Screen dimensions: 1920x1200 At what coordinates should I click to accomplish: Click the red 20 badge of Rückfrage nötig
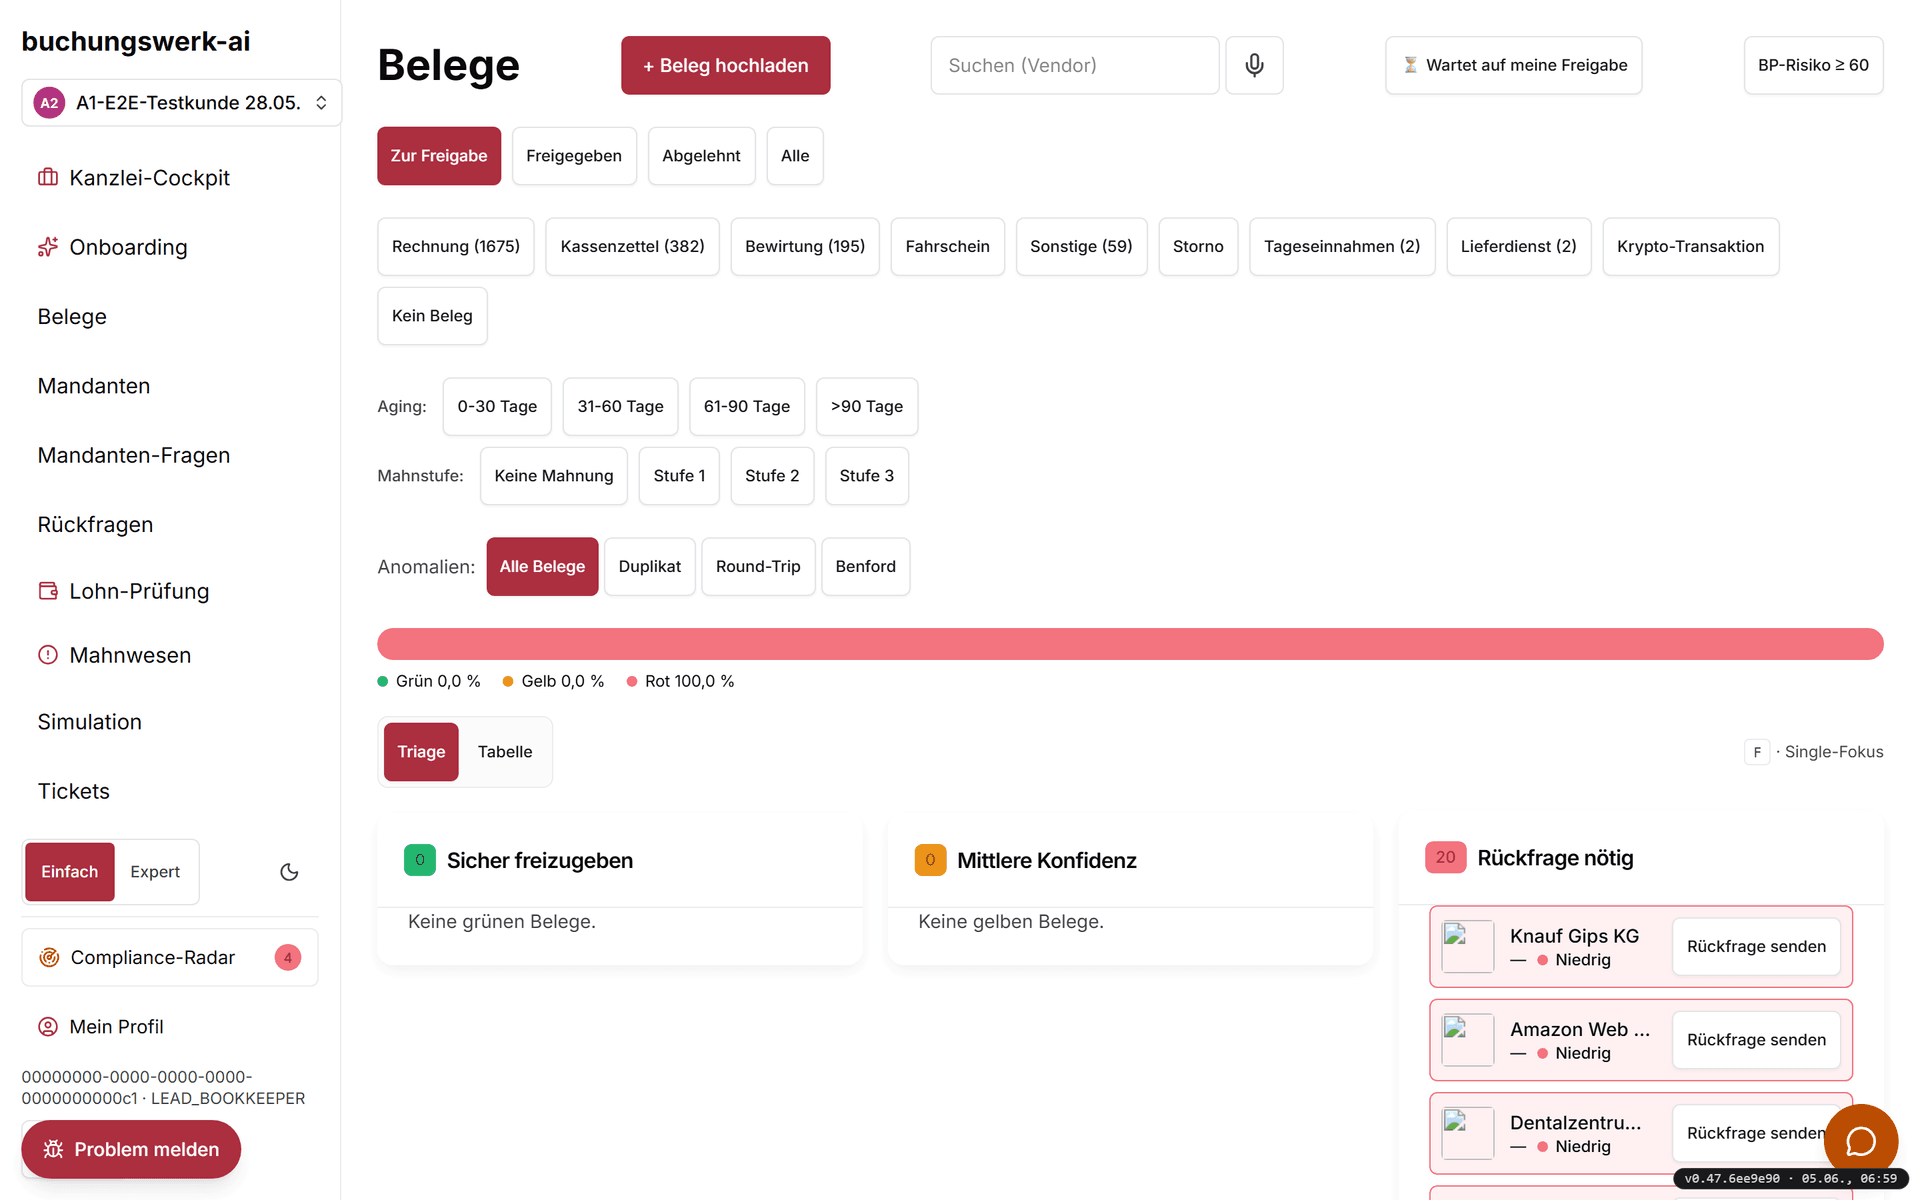[1446, 857]
